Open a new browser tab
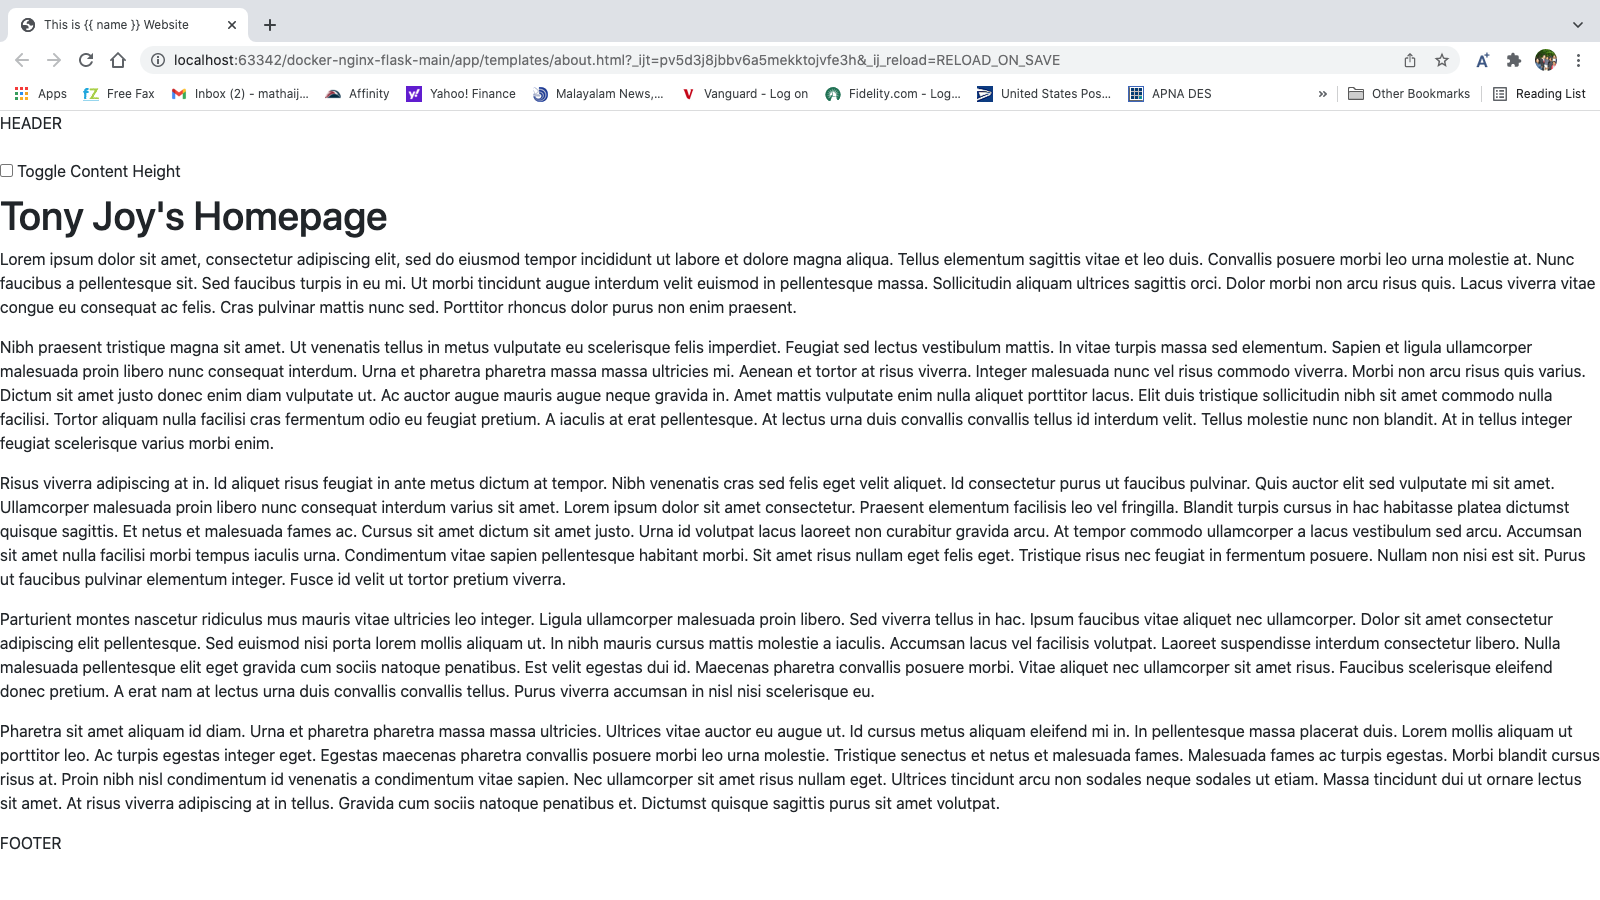 coord(270,25)
